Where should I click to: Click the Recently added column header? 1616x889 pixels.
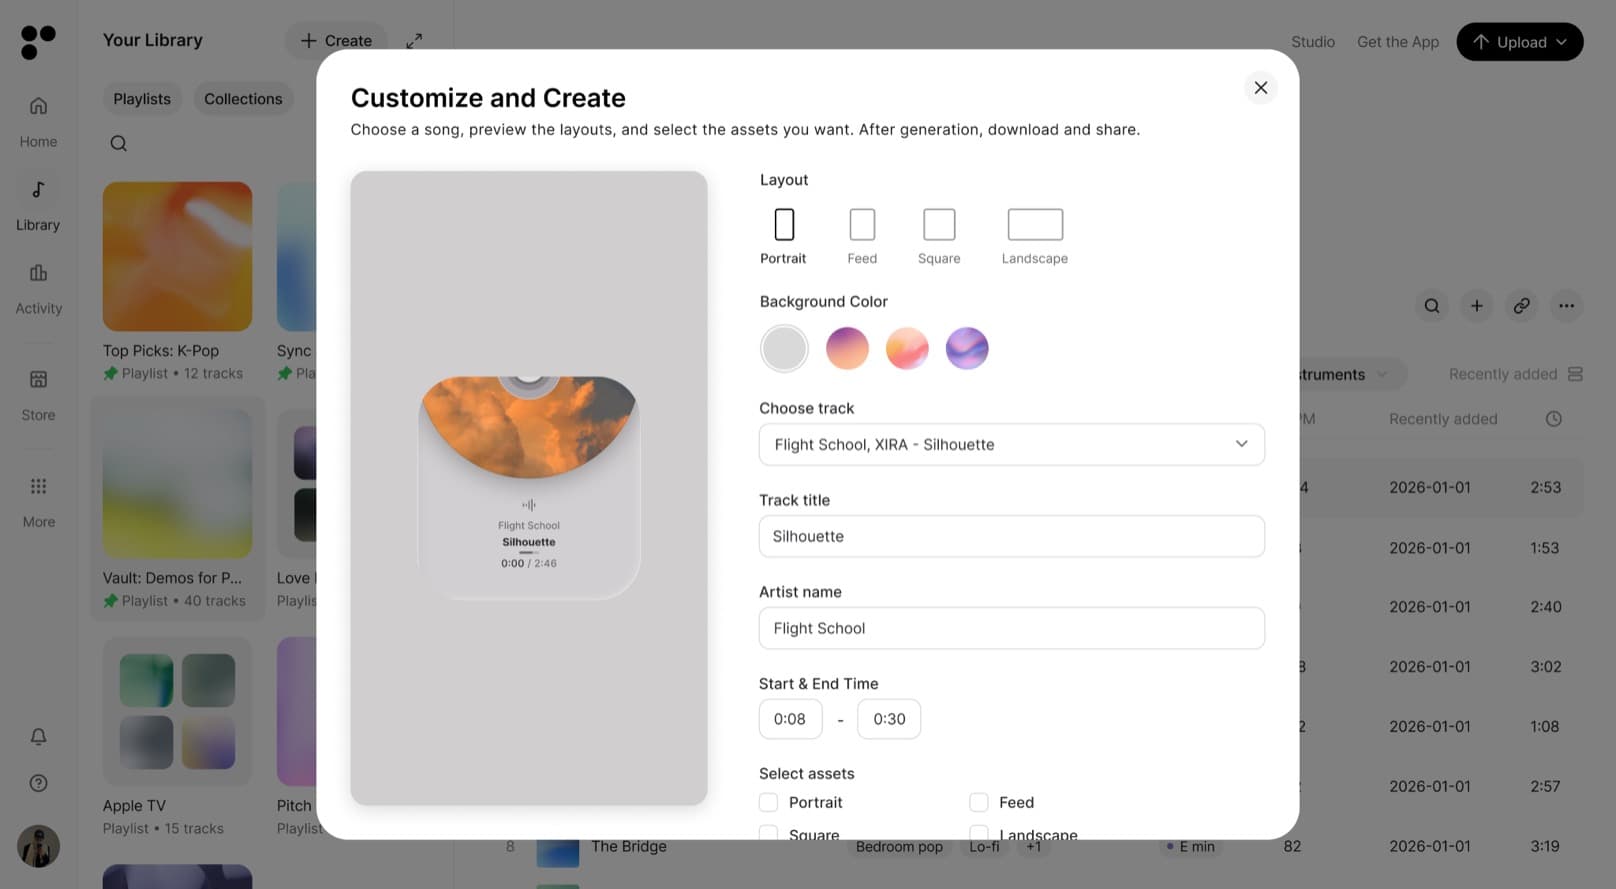(1443, 419)
